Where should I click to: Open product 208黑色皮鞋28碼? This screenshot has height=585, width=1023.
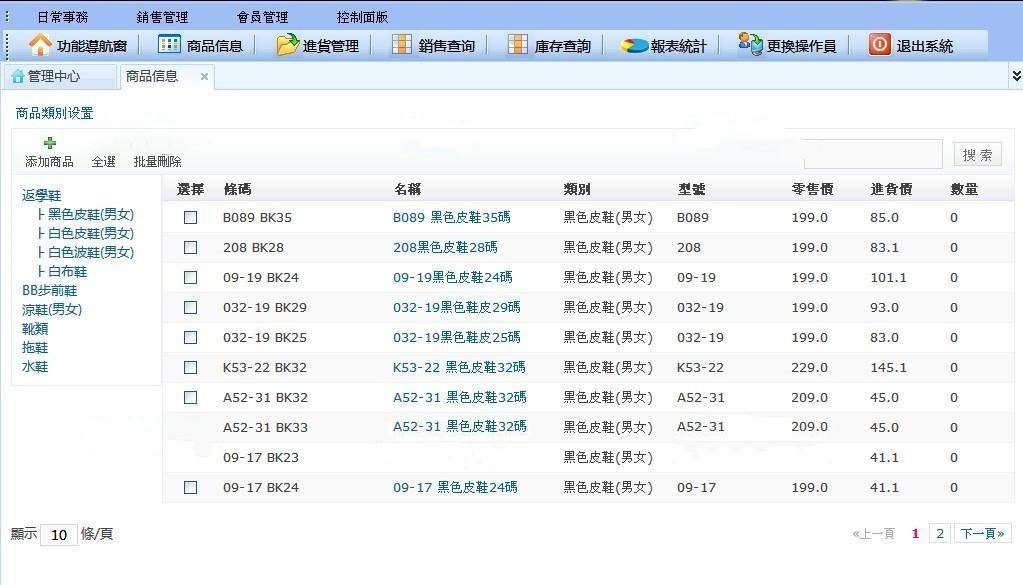tap(445, 247)
